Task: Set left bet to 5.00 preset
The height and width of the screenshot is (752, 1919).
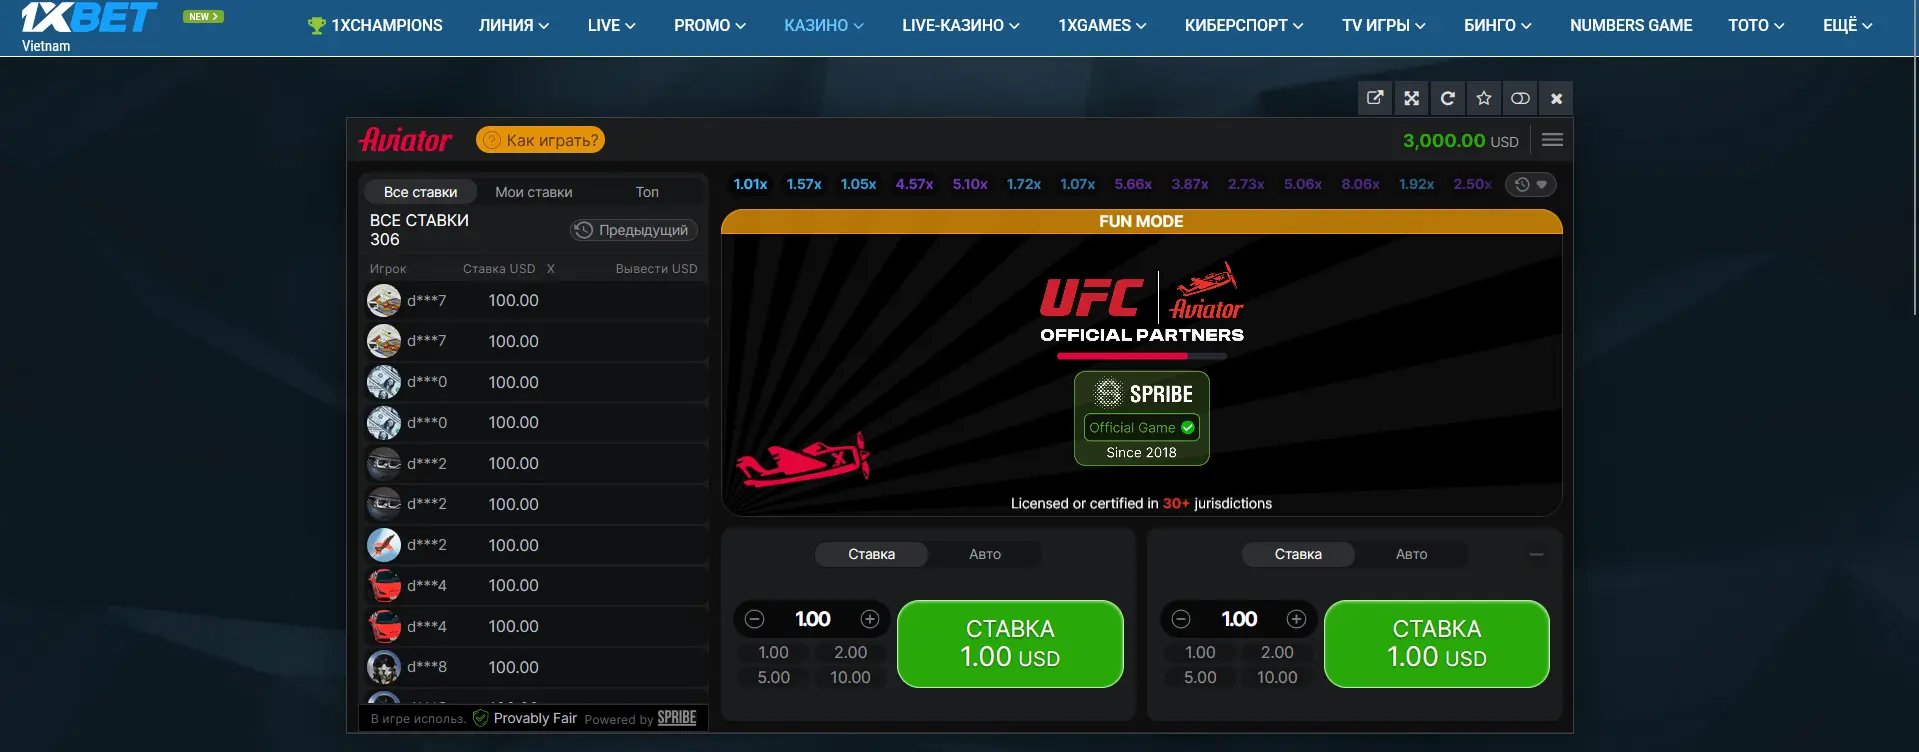Action: coord(773,677)
